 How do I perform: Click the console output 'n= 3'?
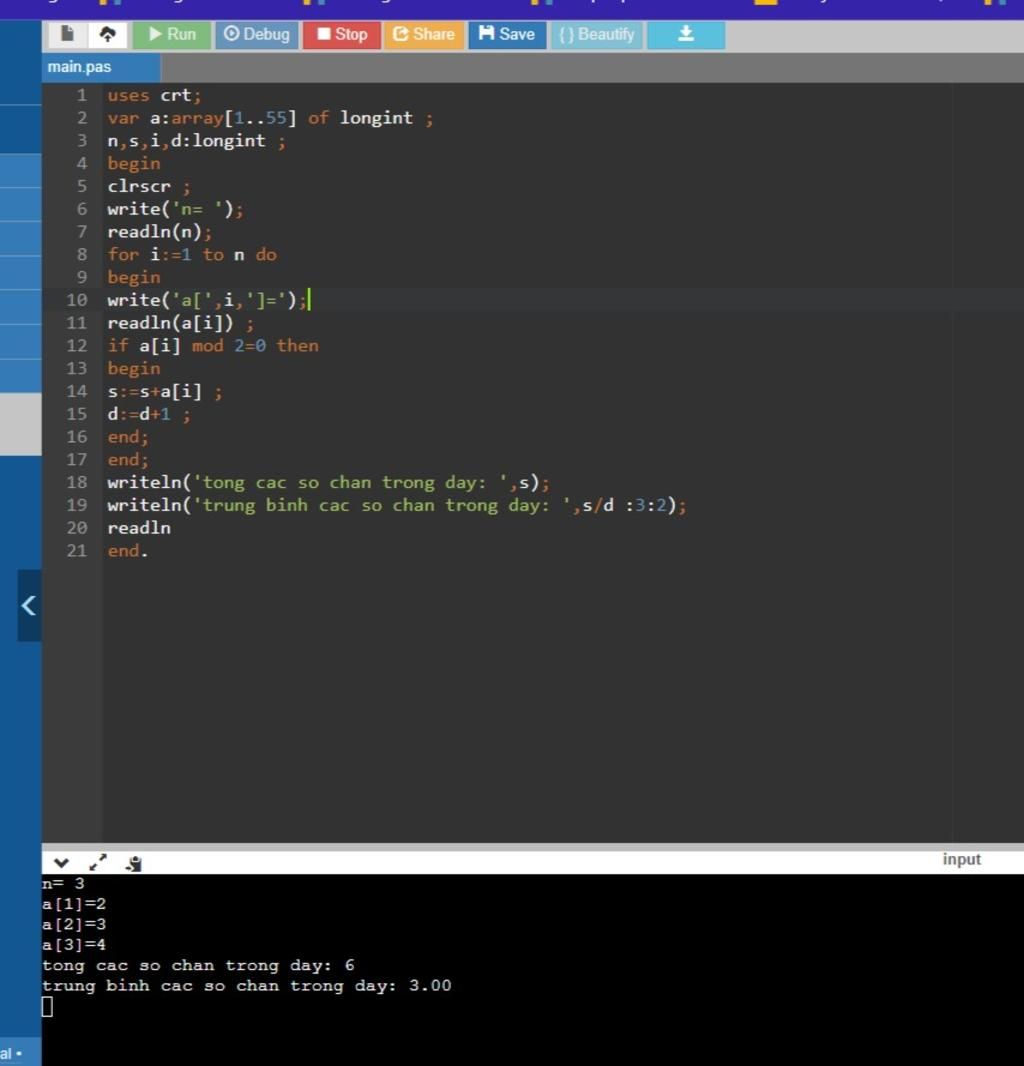click(63, 883)
